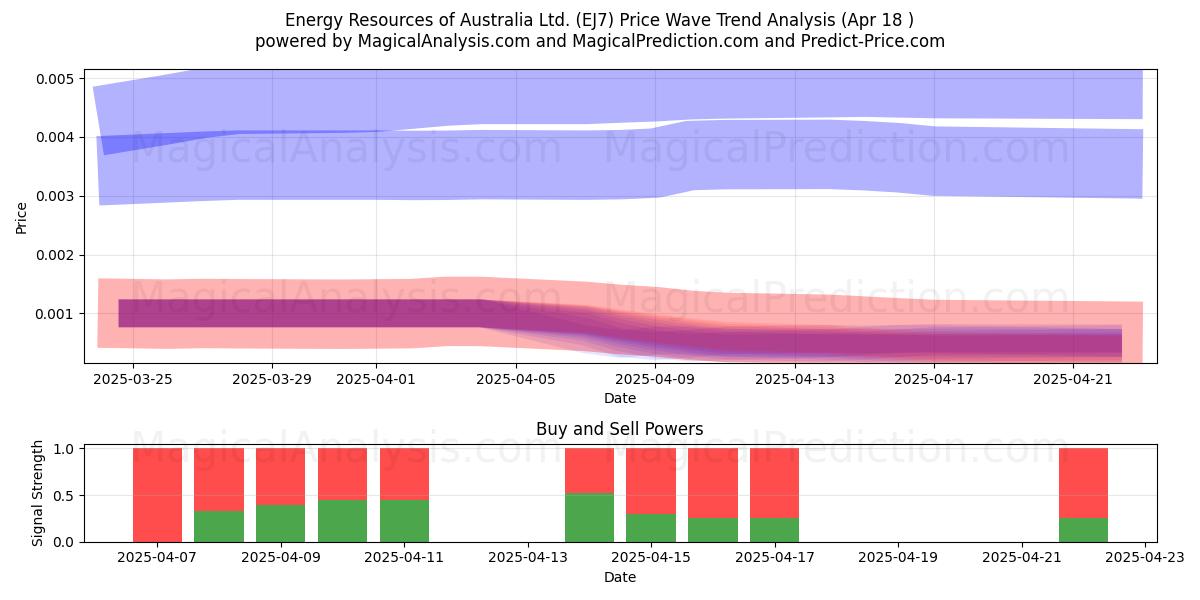Click the 0.001 price tick label
Screen dimensions: 1200x600
(57, 315)
